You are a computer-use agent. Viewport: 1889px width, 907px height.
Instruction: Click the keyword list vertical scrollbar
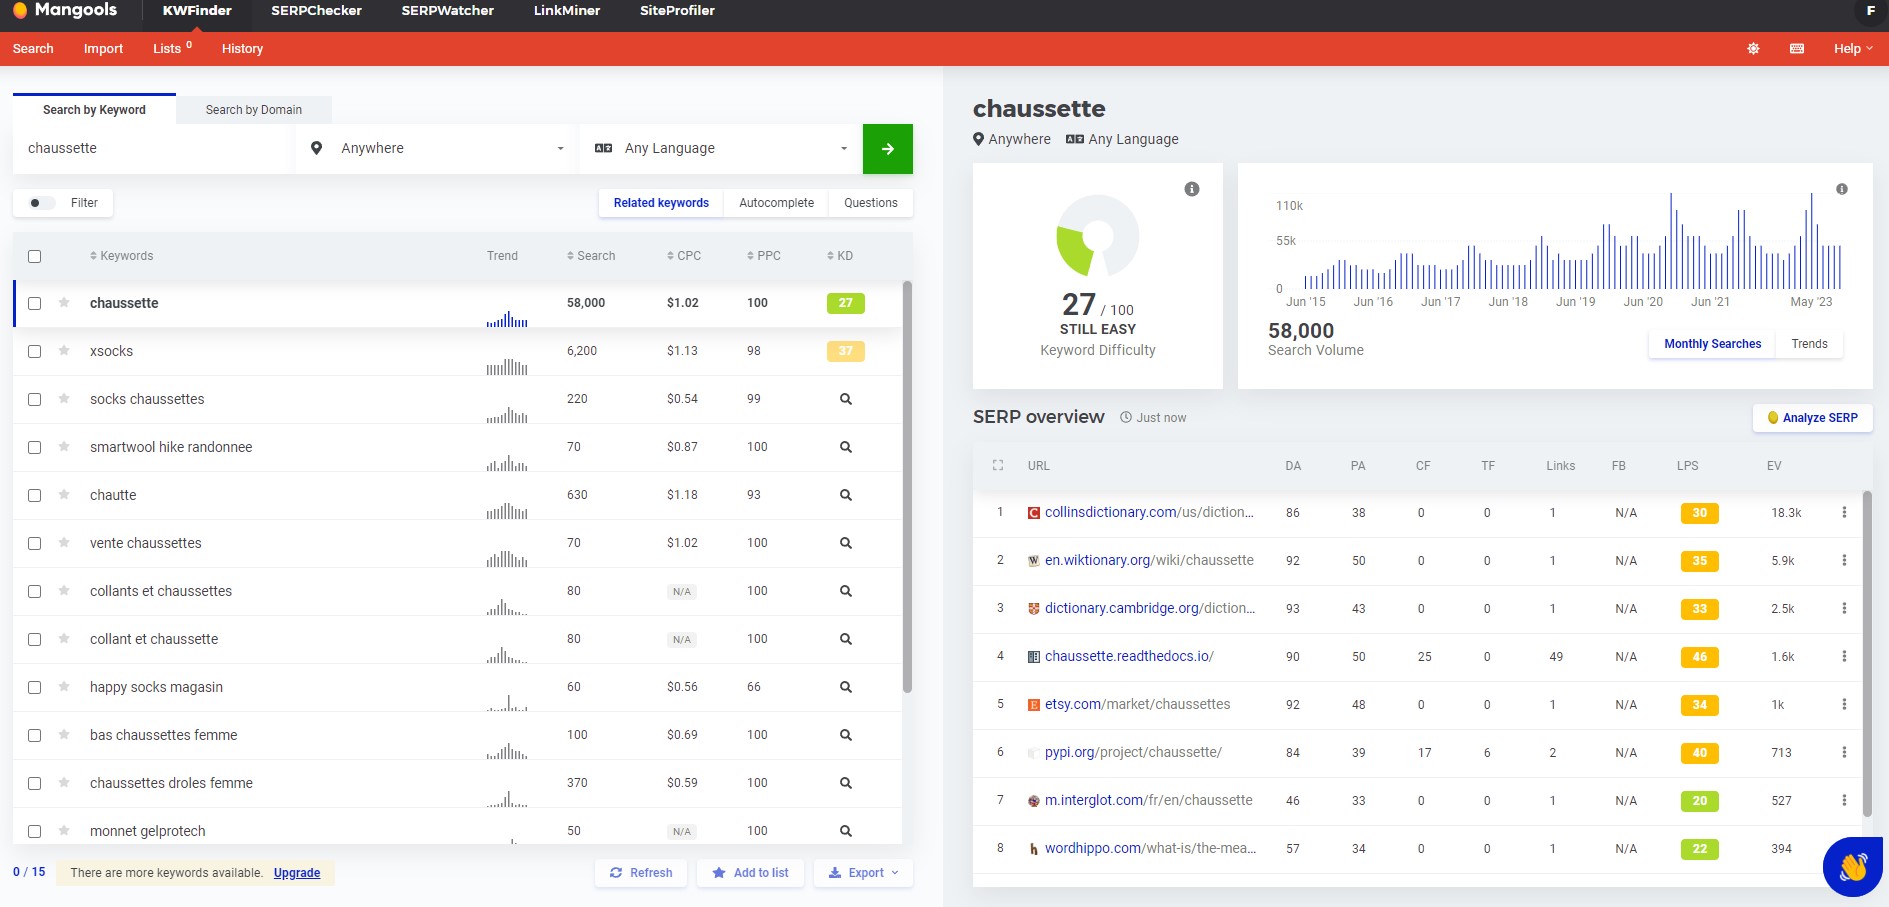coord(907,487)
